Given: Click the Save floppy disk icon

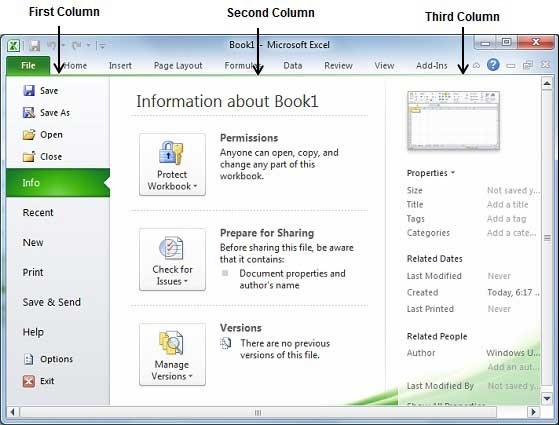Looking at the screenshot, I should point(29,91).
